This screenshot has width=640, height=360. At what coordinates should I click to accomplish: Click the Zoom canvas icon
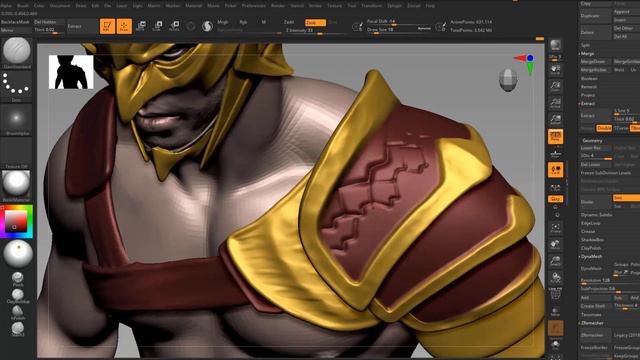pyautogui.click(x=556, y=86)
